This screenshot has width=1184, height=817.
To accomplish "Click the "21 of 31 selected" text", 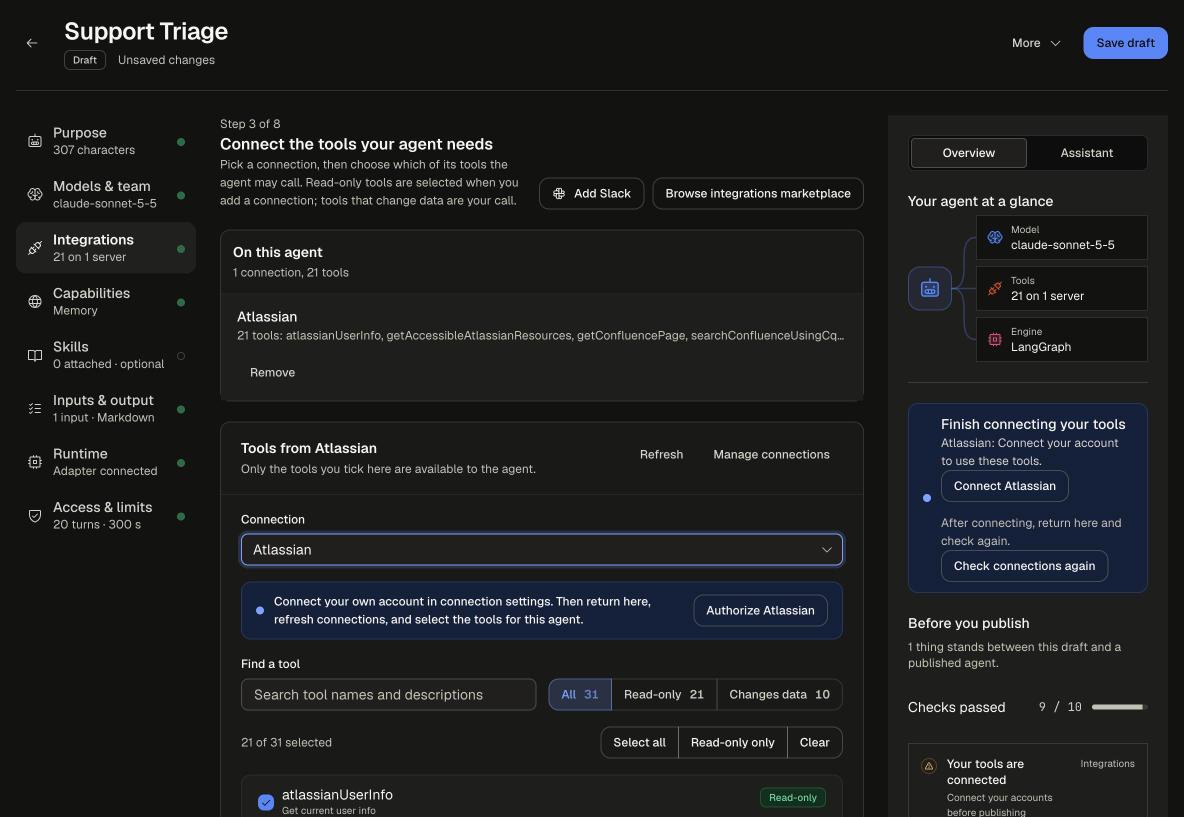I will coord(286,743).
